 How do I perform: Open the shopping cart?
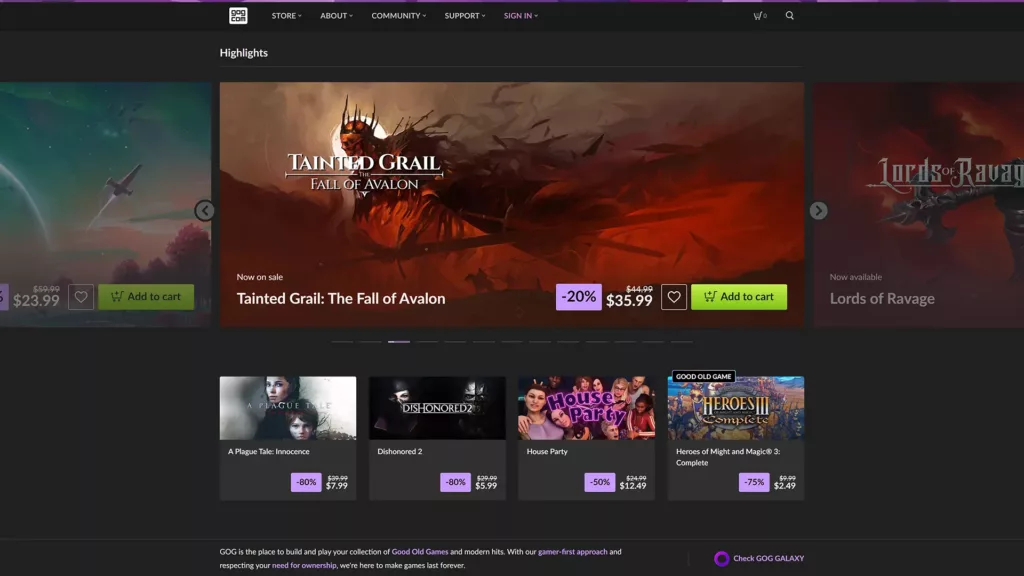pyautogui.click(x=757, y=15)
